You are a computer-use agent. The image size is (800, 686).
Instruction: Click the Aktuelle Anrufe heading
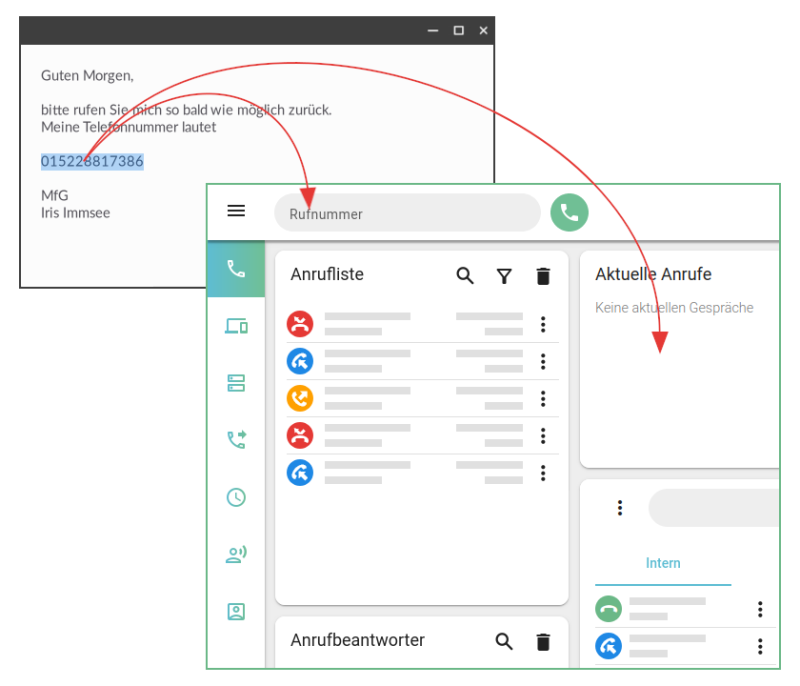[x=653, y=274]
